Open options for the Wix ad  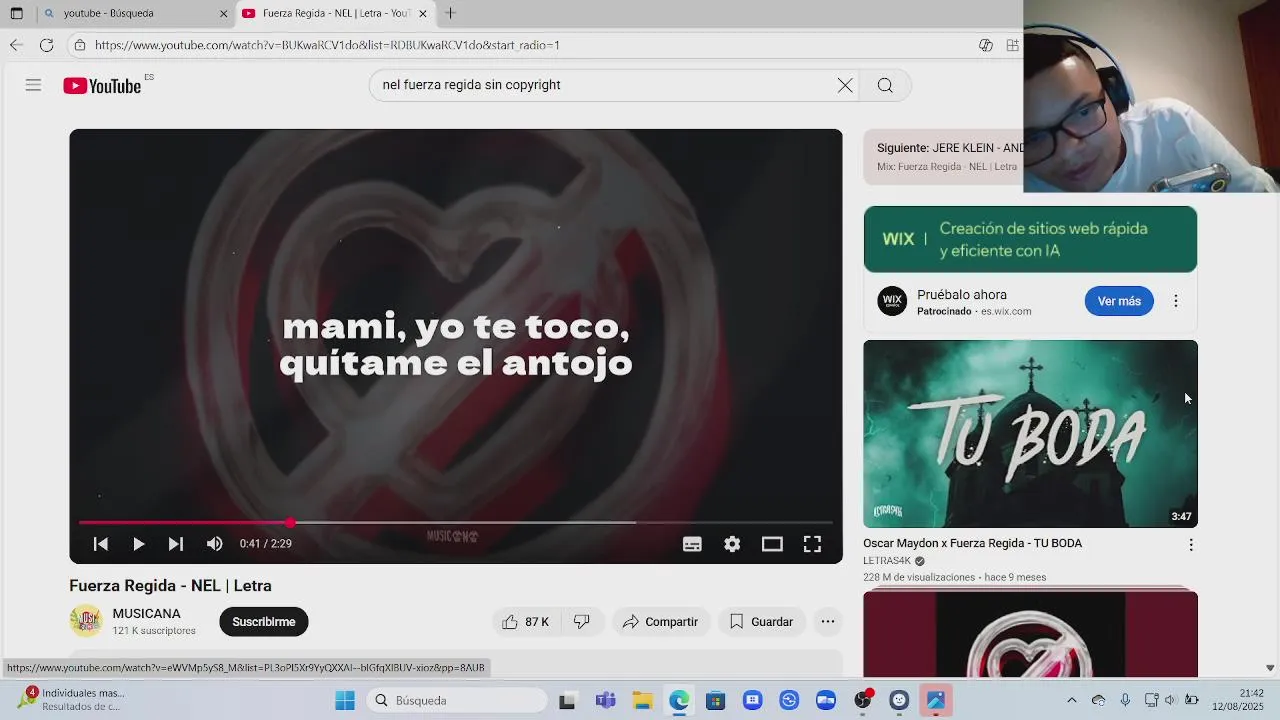(x=1176, y=301)
